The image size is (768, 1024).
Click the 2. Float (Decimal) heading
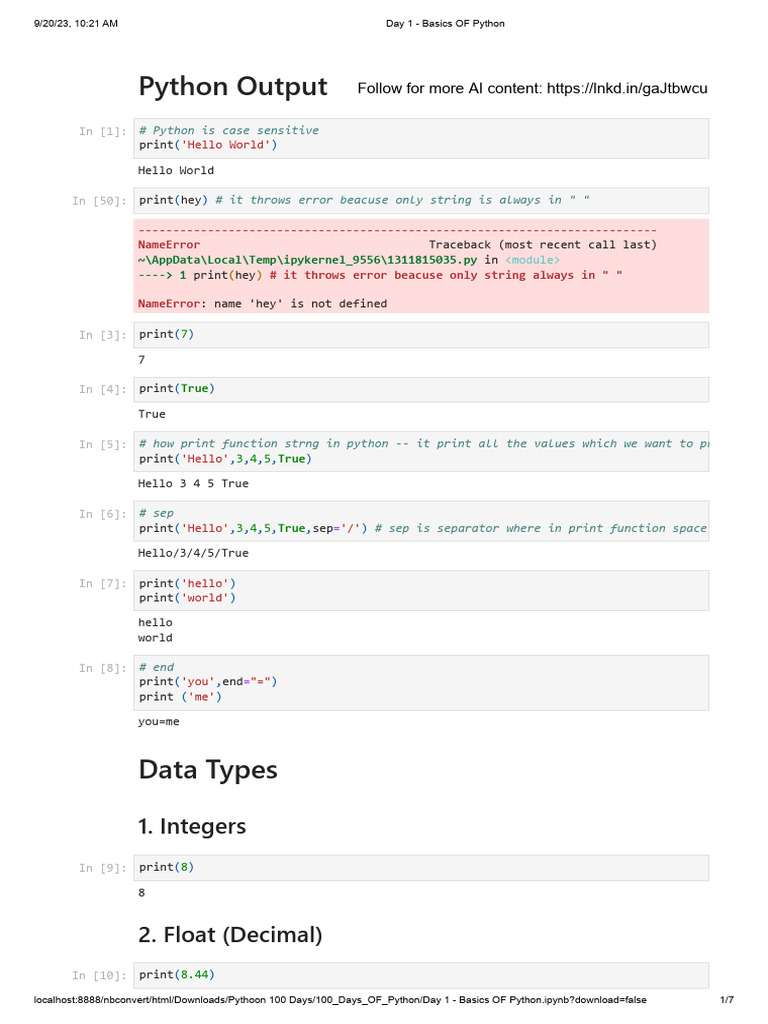point(230,935)
